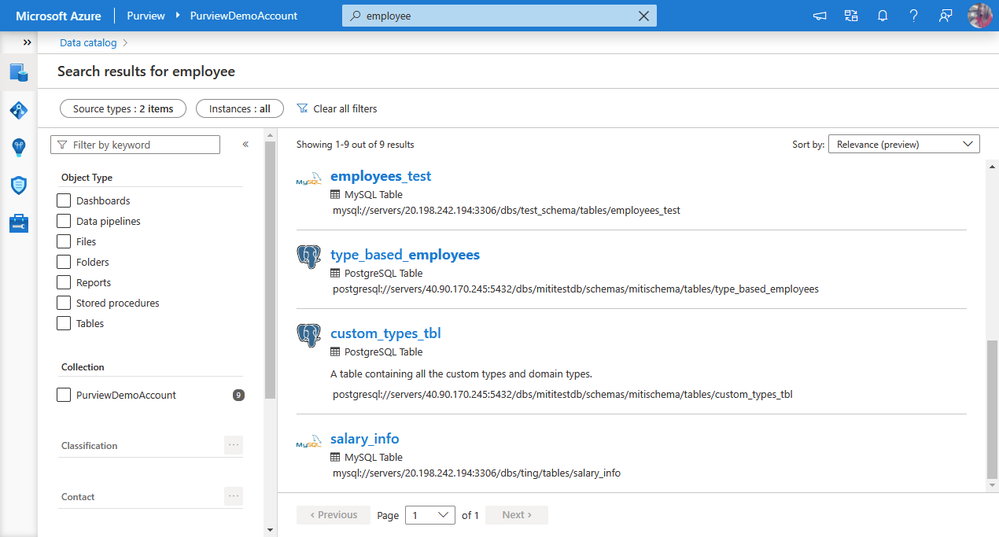Open the Data catalog sidebar icon

18,73
